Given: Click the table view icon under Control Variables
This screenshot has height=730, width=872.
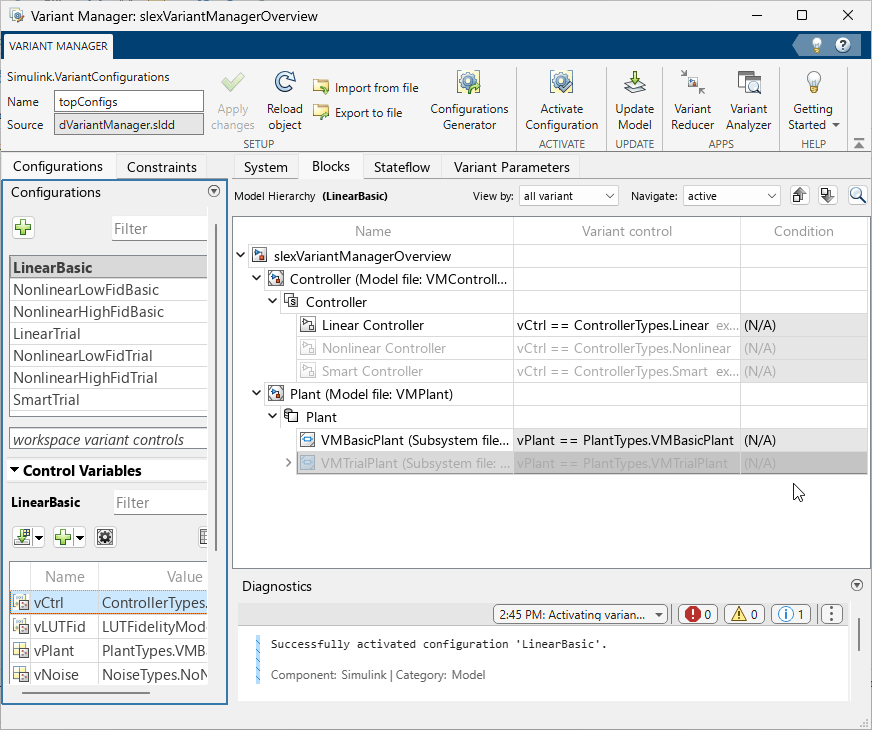Looking at the screenshot, I should (x=204, y=537).
